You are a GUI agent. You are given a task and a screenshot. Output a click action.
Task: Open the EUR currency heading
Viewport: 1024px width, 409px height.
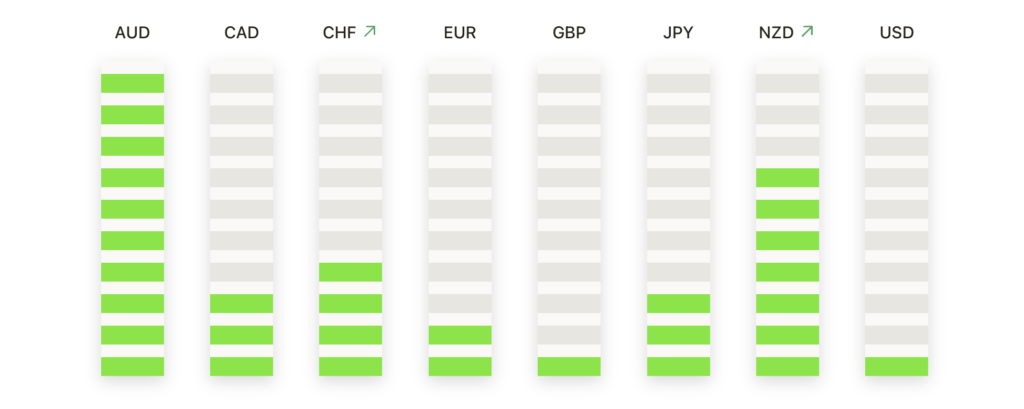[460, 33]
